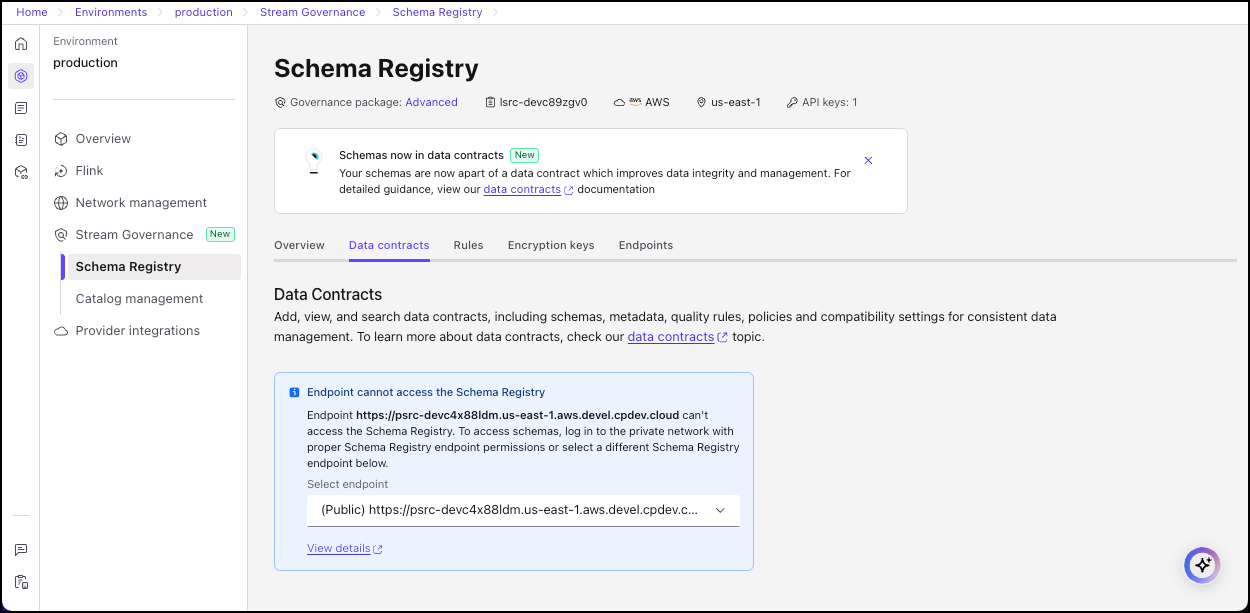1250x613 pixels.
Task: Click the location pin icon near us-east-1
Action: [703, 101]
